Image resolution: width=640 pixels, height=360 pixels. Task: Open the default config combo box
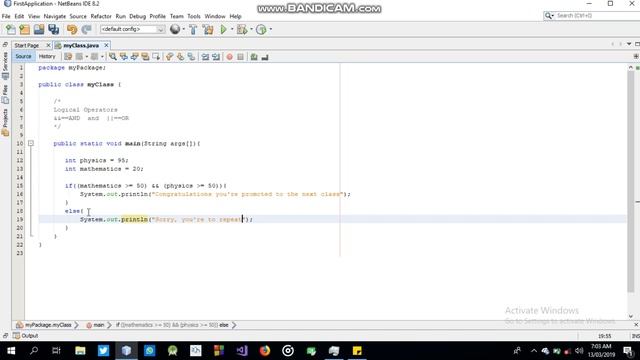click(x=132, y=29)
